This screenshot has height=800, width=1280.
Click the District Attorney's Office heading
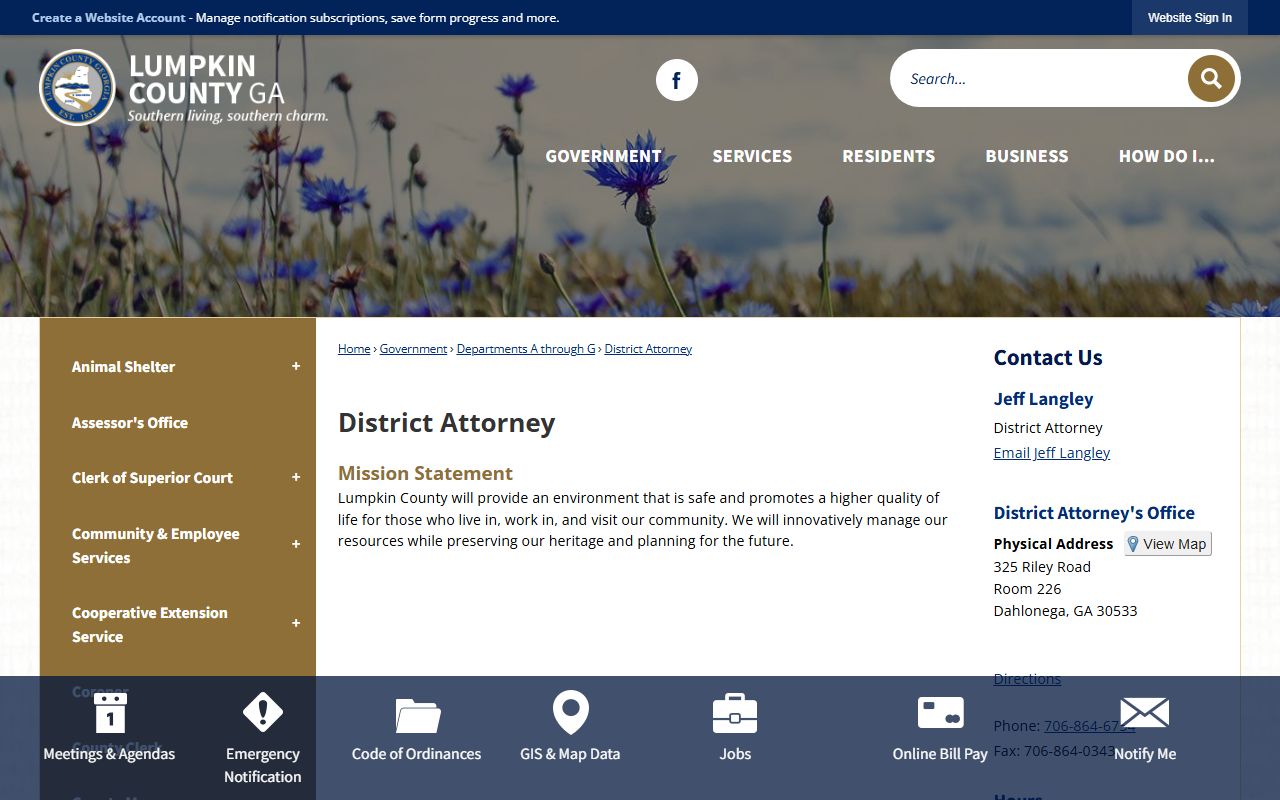pyautogui.click(x=1094, y=513)
